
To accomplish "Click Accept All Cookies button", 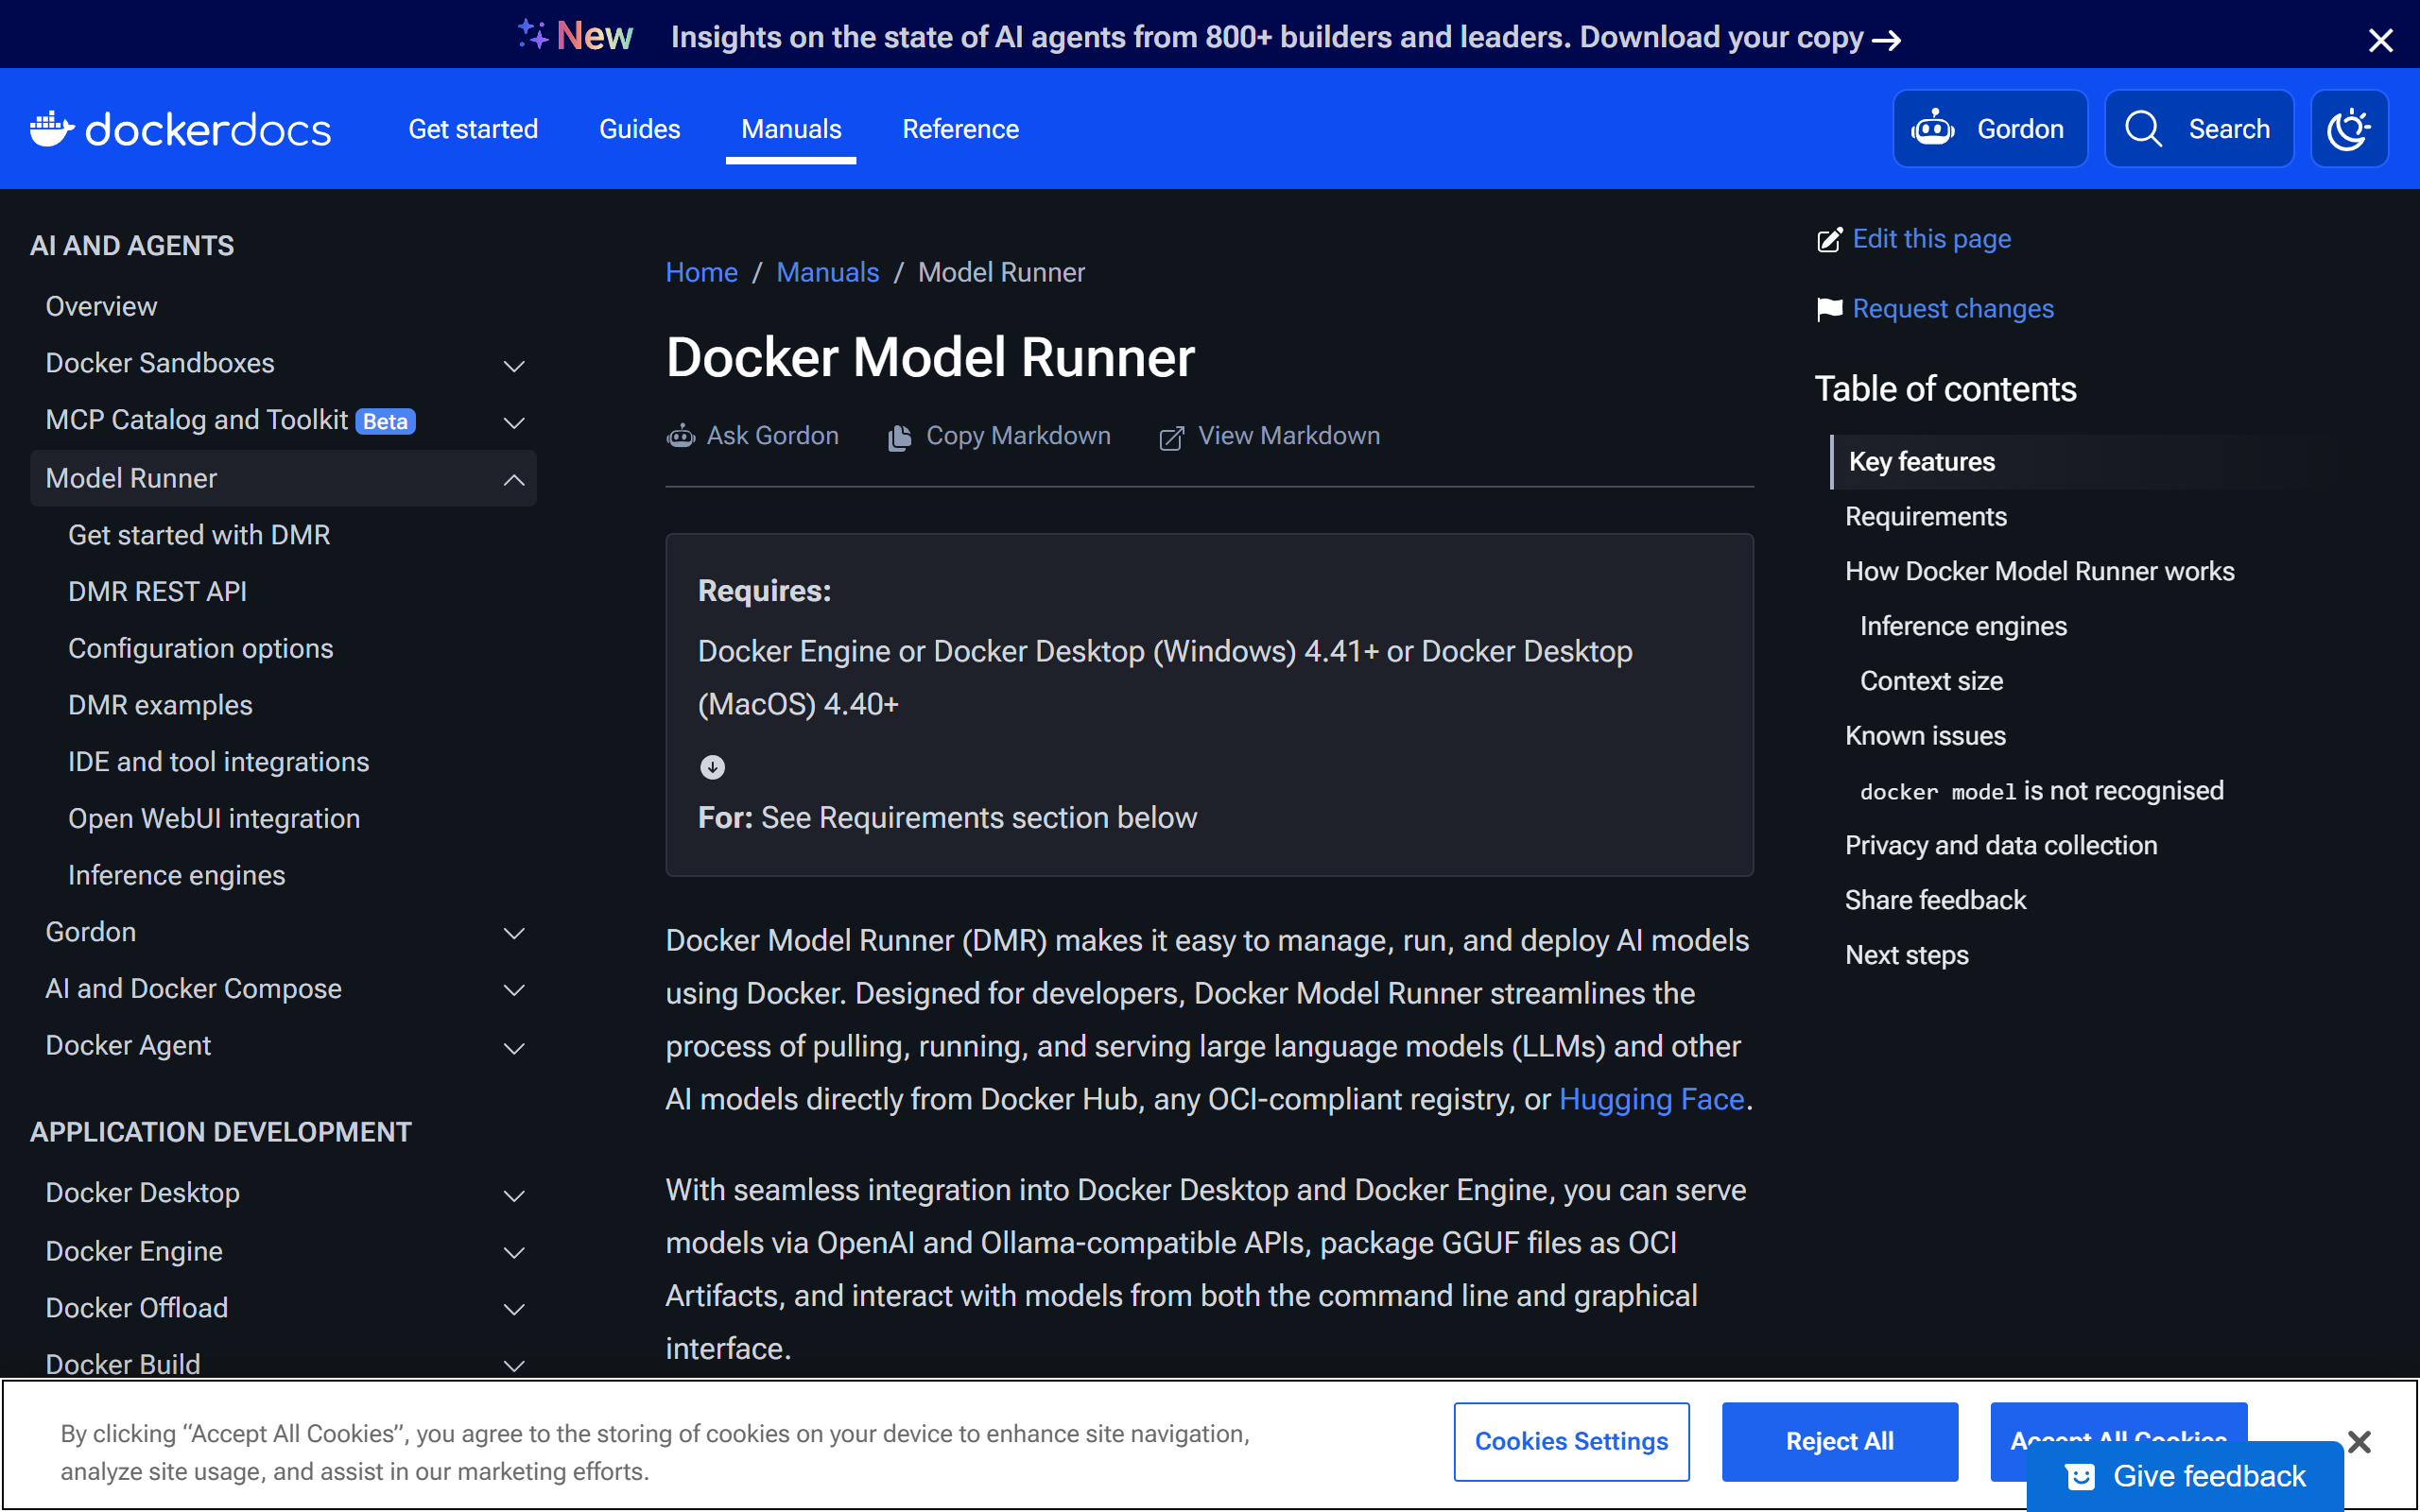I will tap(2118, 1422).
